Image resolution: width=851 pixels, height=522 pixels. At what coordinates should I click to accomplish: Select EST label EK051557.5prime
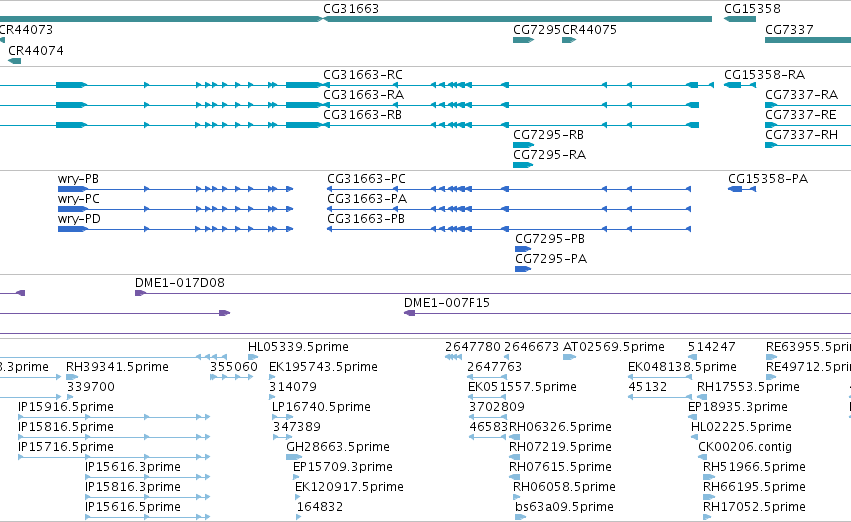[x=522, y=387]
